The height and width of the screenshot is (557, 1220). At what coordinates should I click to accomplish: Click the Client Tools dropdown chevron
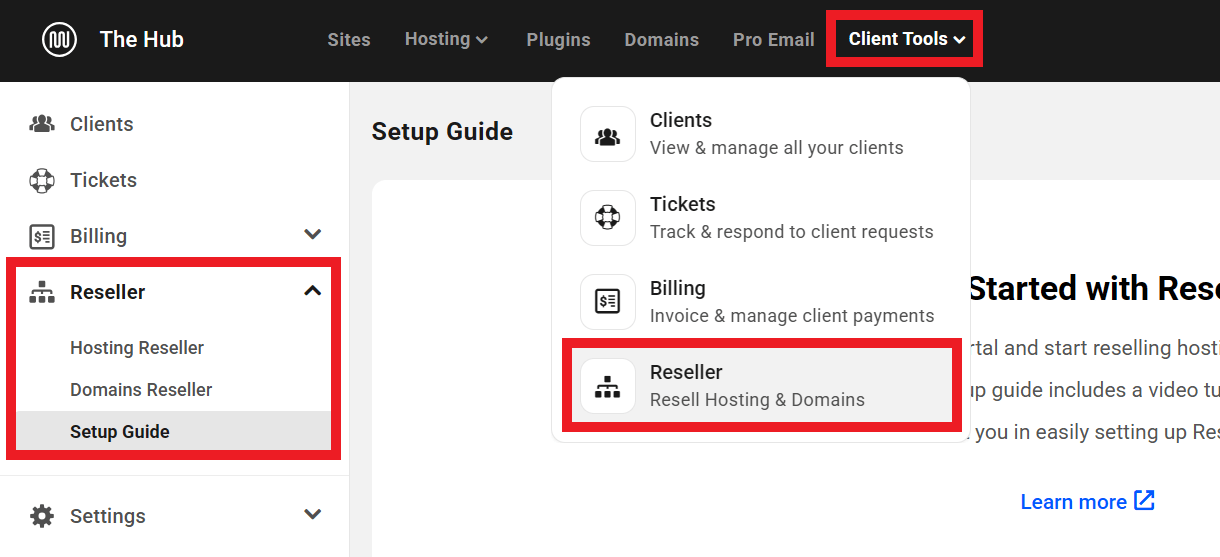pyautogui.click(x=959, y=40)
